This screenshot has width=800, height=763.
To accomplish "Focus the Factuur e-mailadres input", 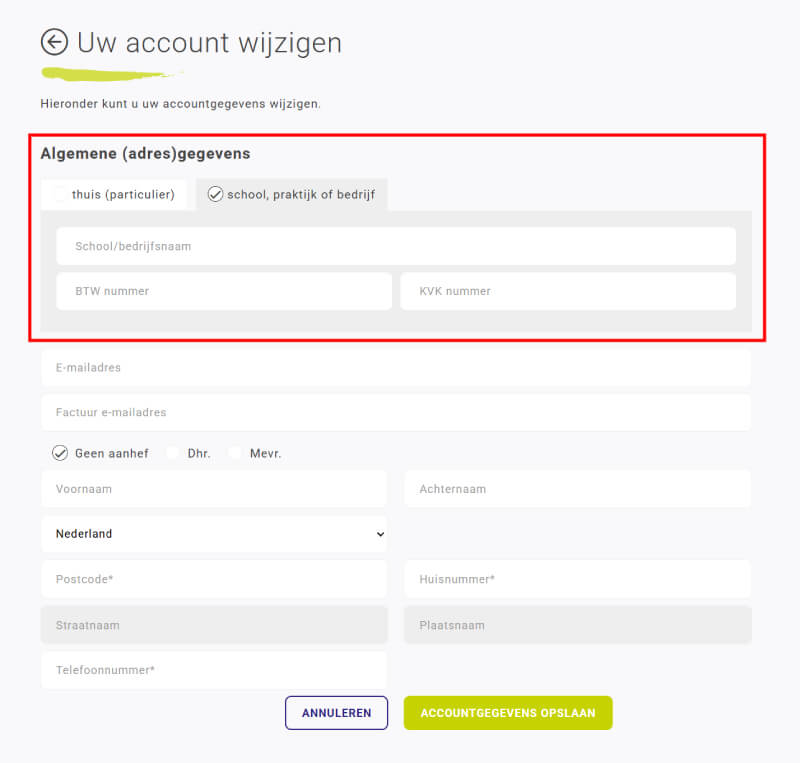I will [396, 412].
